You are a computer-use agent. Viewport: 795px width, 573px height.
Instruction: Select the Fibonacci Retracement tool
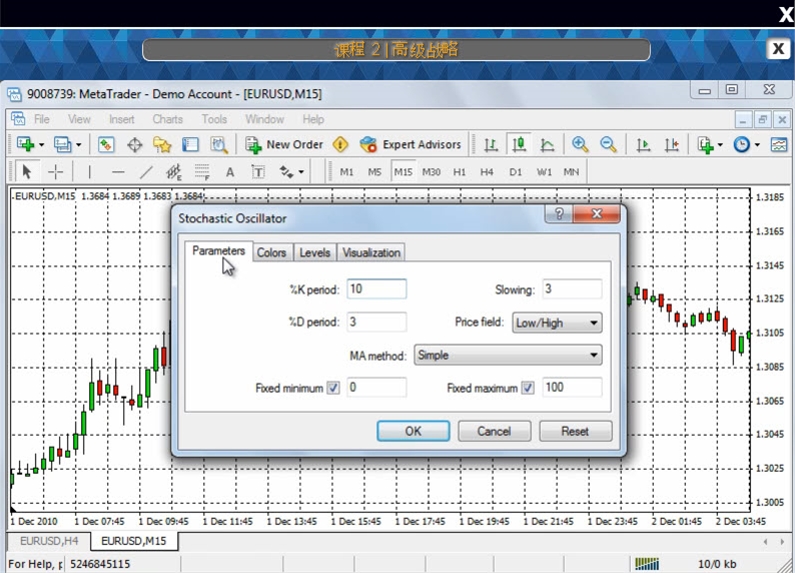[202, 172]
